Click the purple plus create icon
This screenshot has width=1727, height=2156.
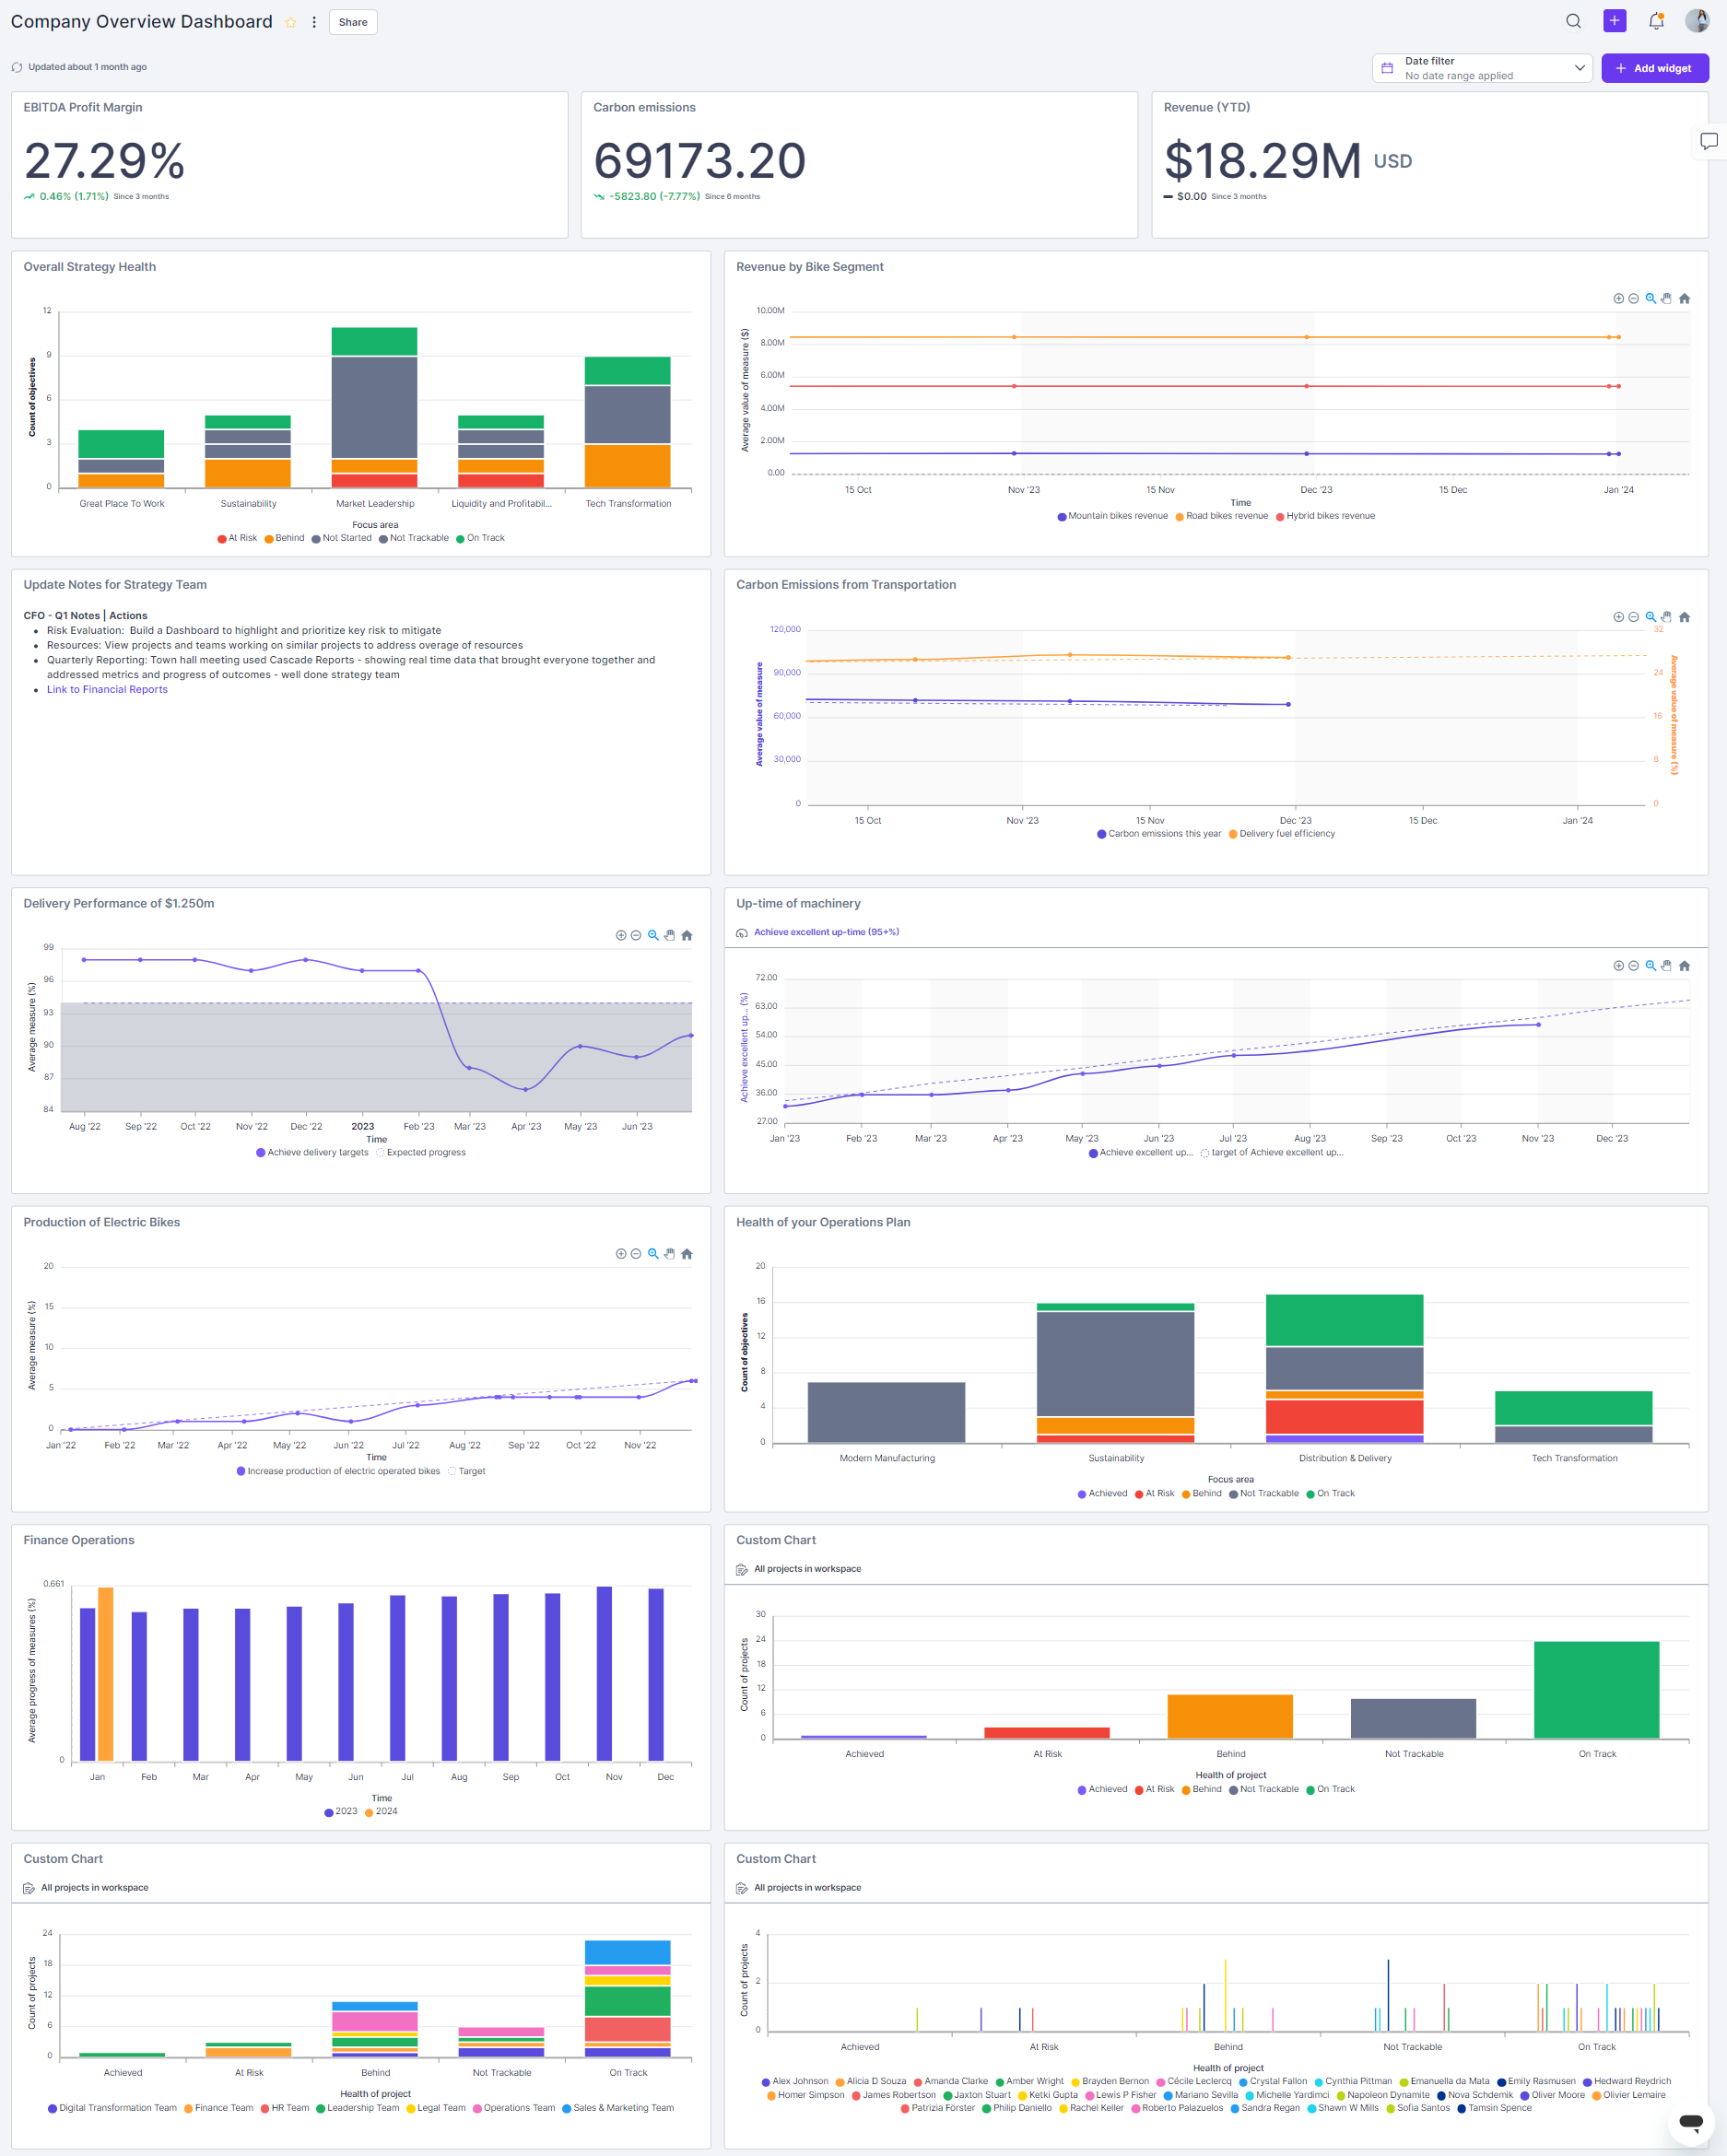pos(1614,21)
